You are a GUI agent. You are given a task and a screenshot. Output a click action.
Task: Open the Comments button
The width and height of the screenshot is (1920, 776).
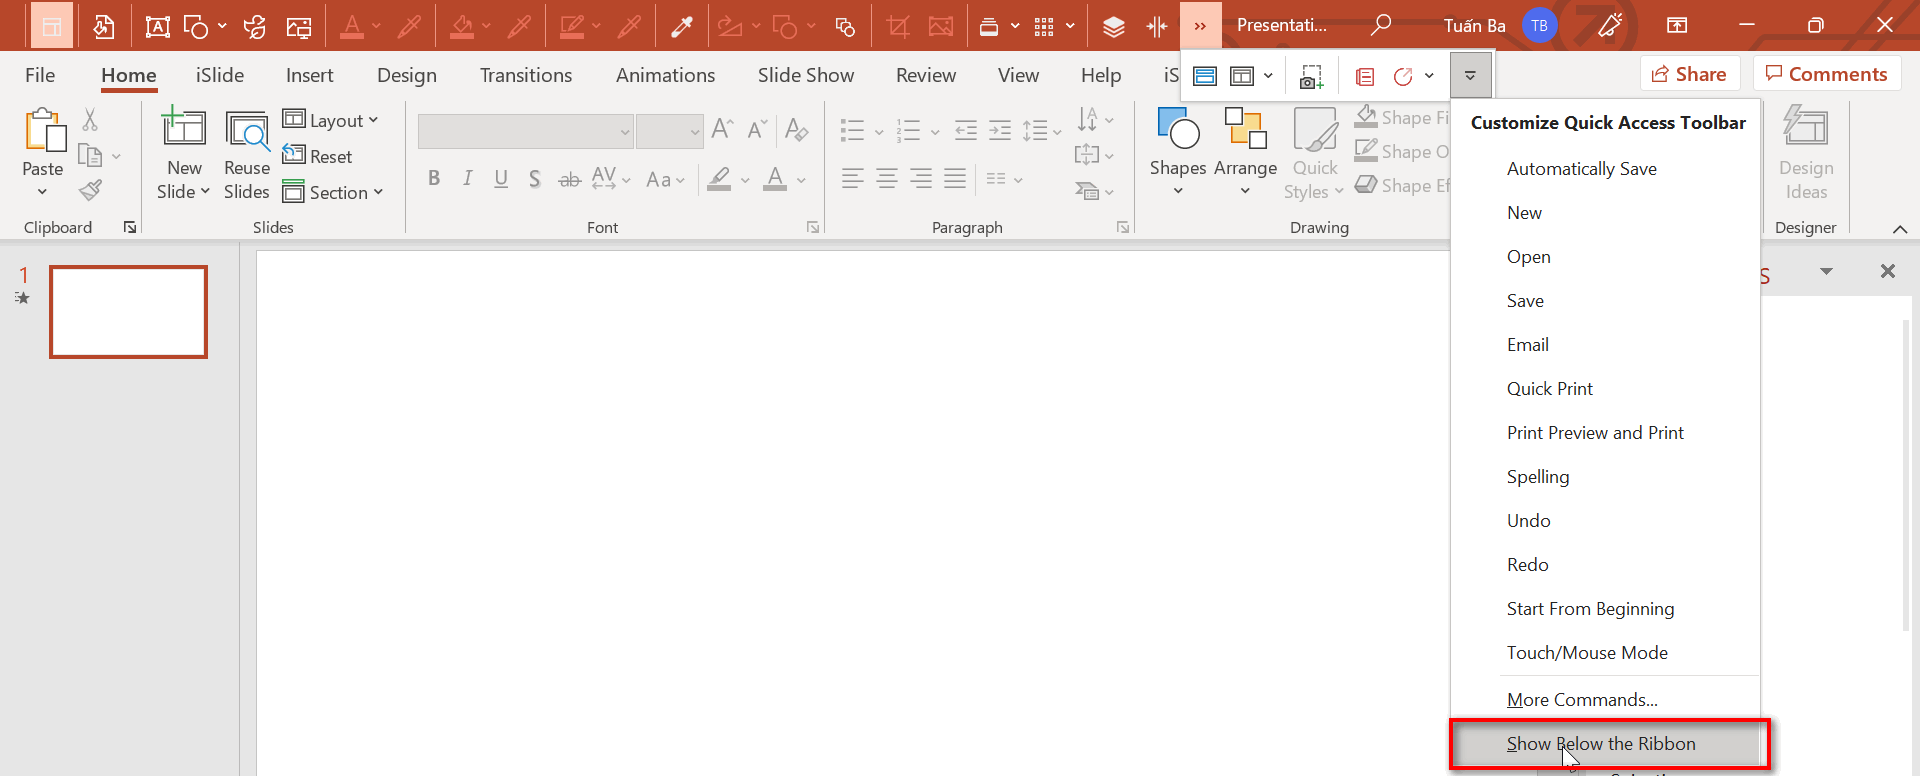(1827, 74)
